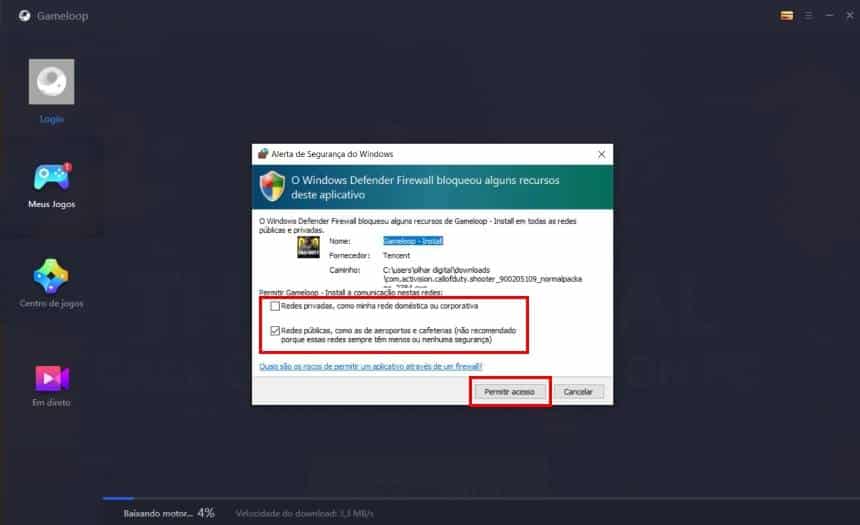
Task: Open Centro de jogos icon
Action: [51, 276]
